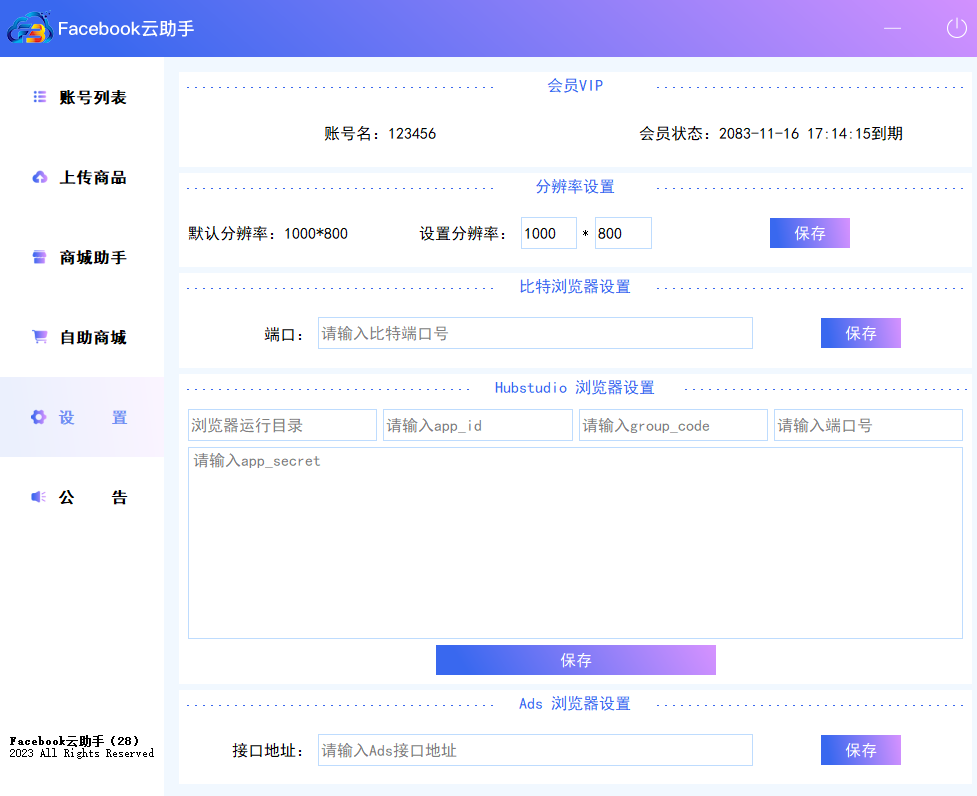Select the 请输入app_id text field
The width and height of the screenshot is (977, 796).
click(x=477, y=425)
